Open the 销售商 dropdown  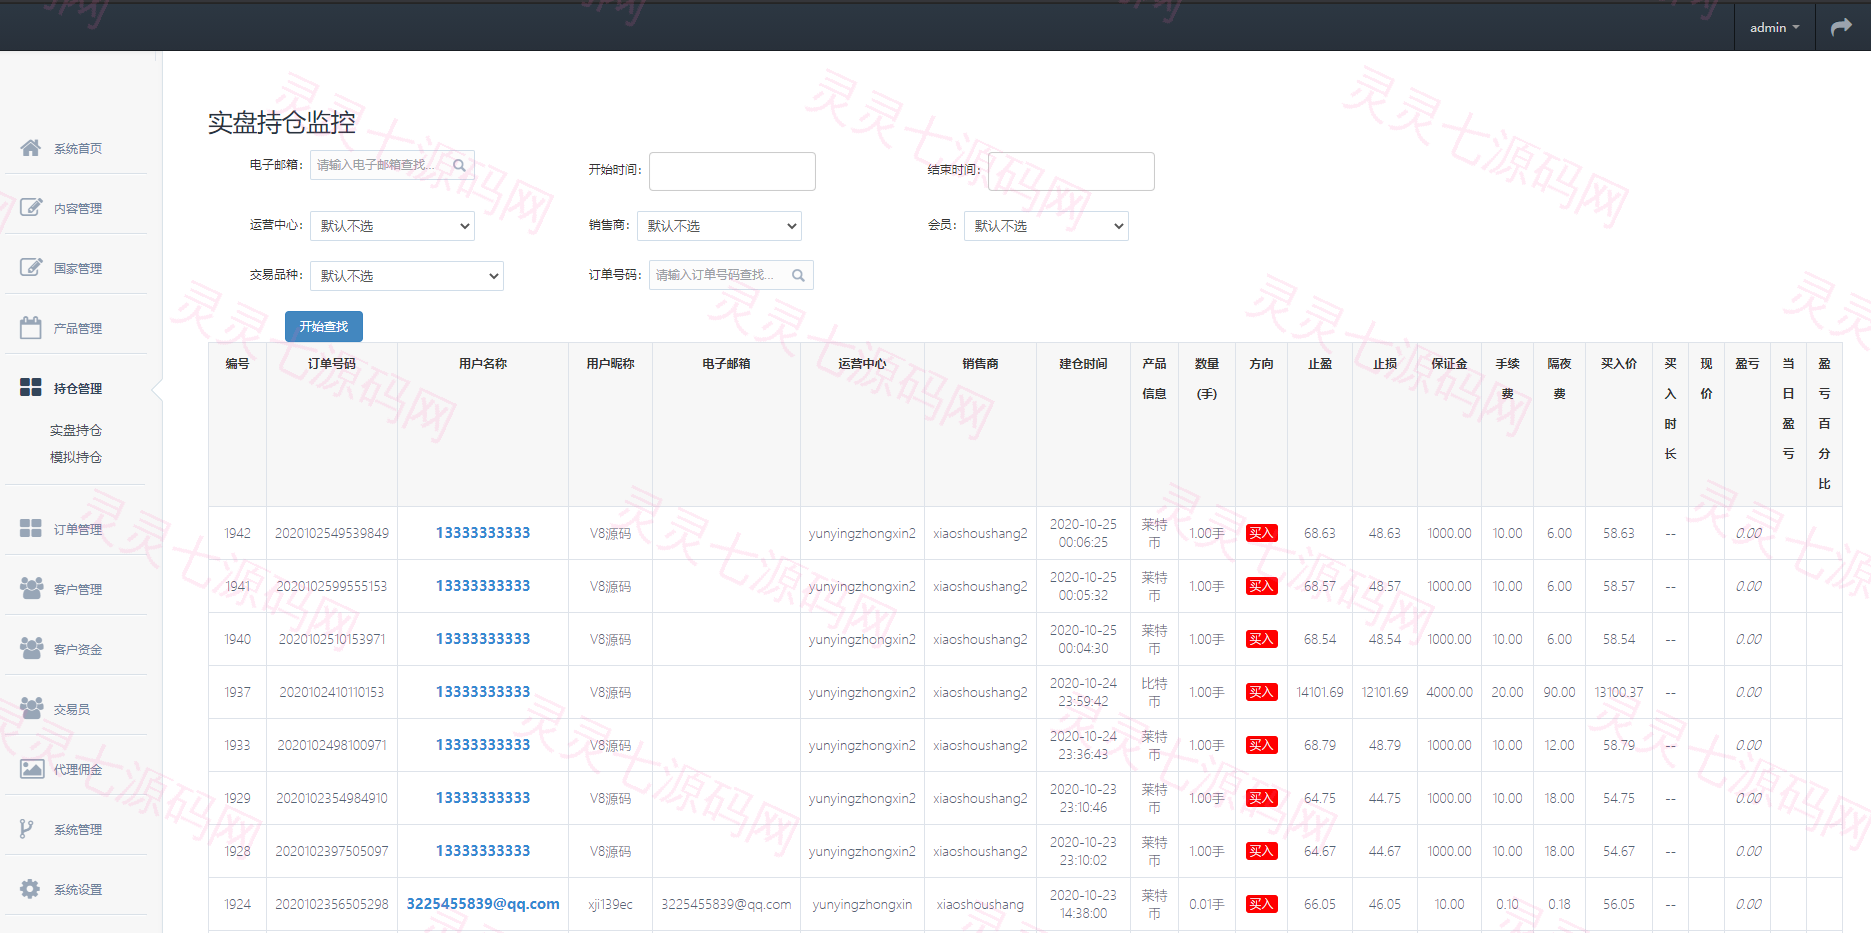[719, 226]
